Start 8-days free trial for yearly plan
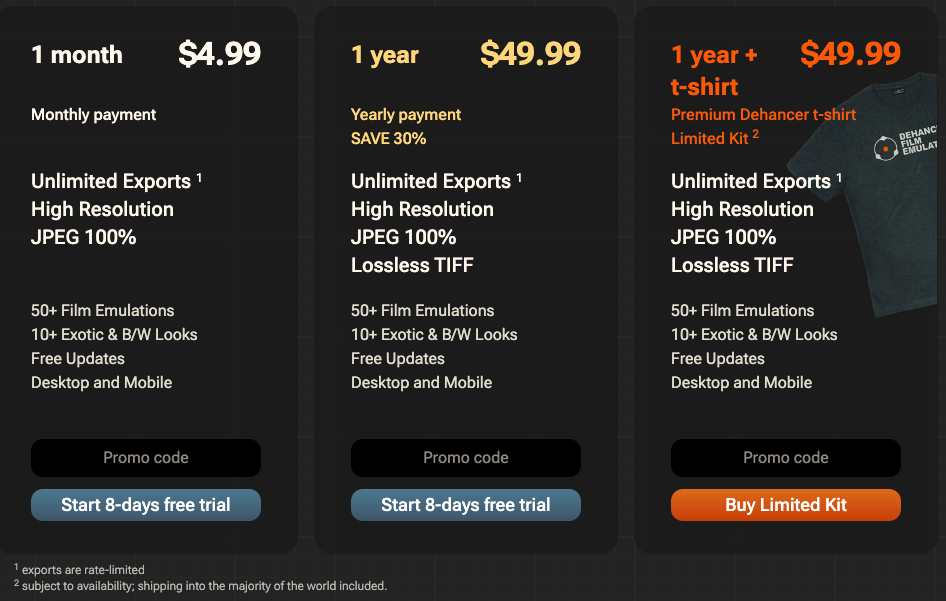 pos(466,505)
